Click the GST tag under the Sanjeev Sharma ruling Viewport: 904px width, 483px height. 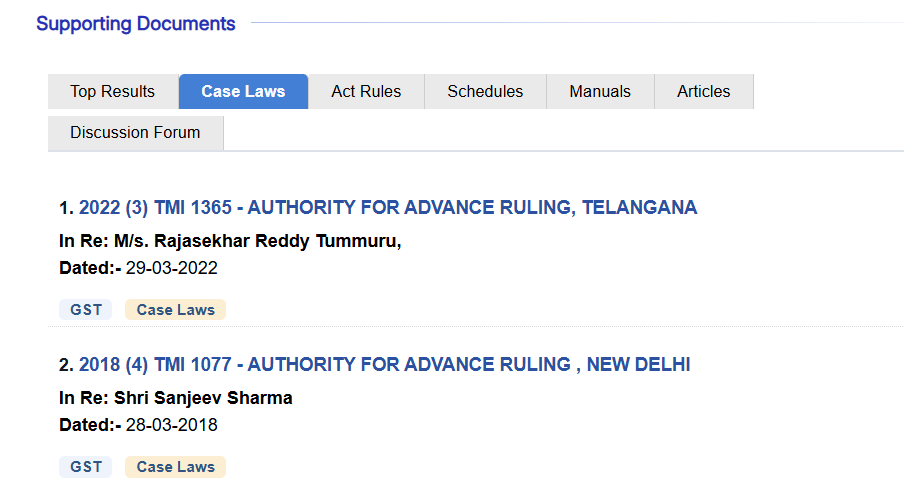tap(86, 467)
